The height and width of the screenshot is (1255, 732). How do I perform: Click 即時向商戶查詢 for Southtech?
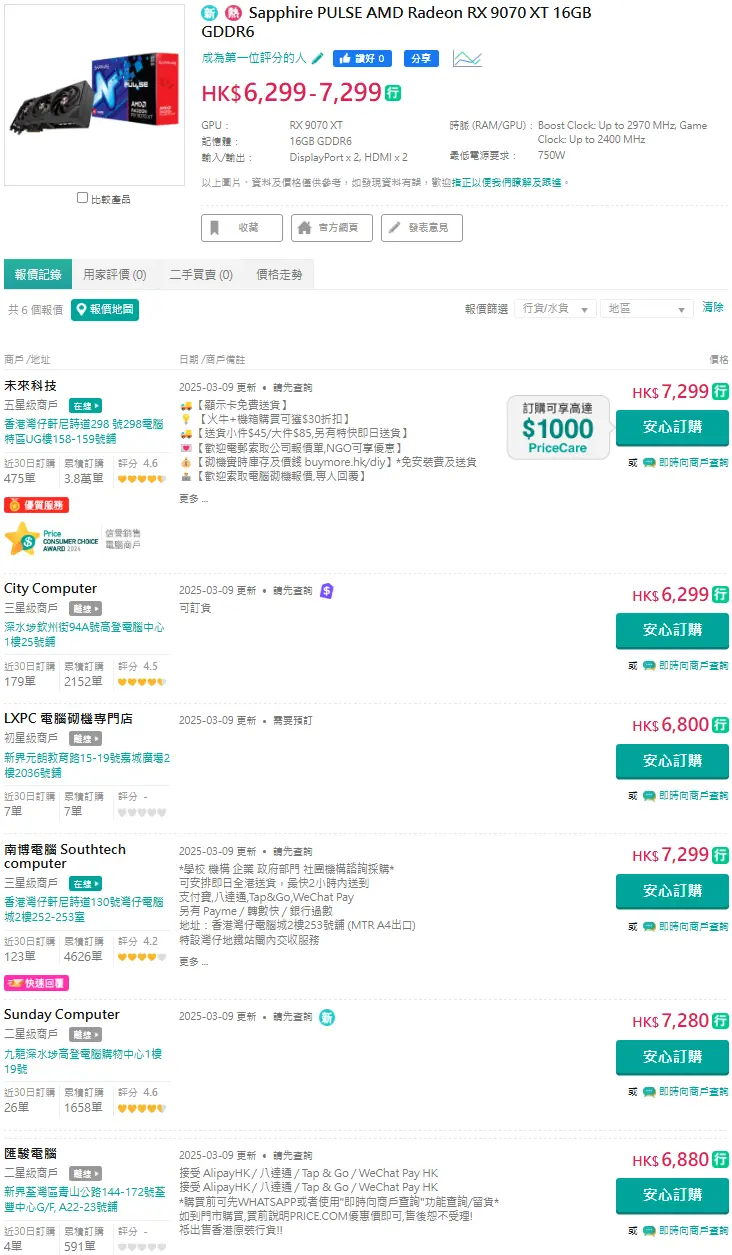pyautogui.click(x=686, y=927)
